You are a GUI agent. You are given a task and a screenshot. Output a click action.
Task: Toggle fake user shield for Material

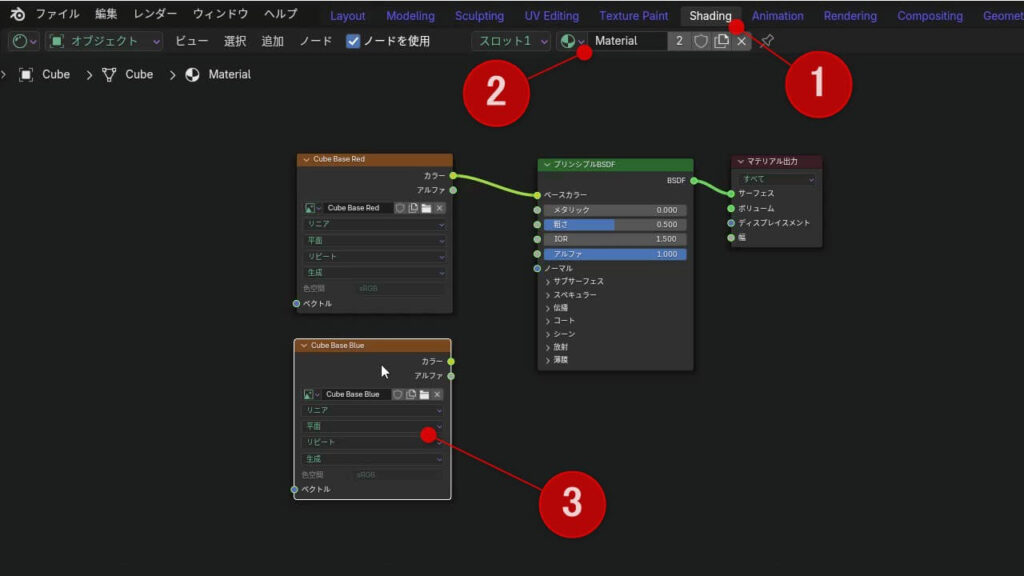tap(701, 41)
